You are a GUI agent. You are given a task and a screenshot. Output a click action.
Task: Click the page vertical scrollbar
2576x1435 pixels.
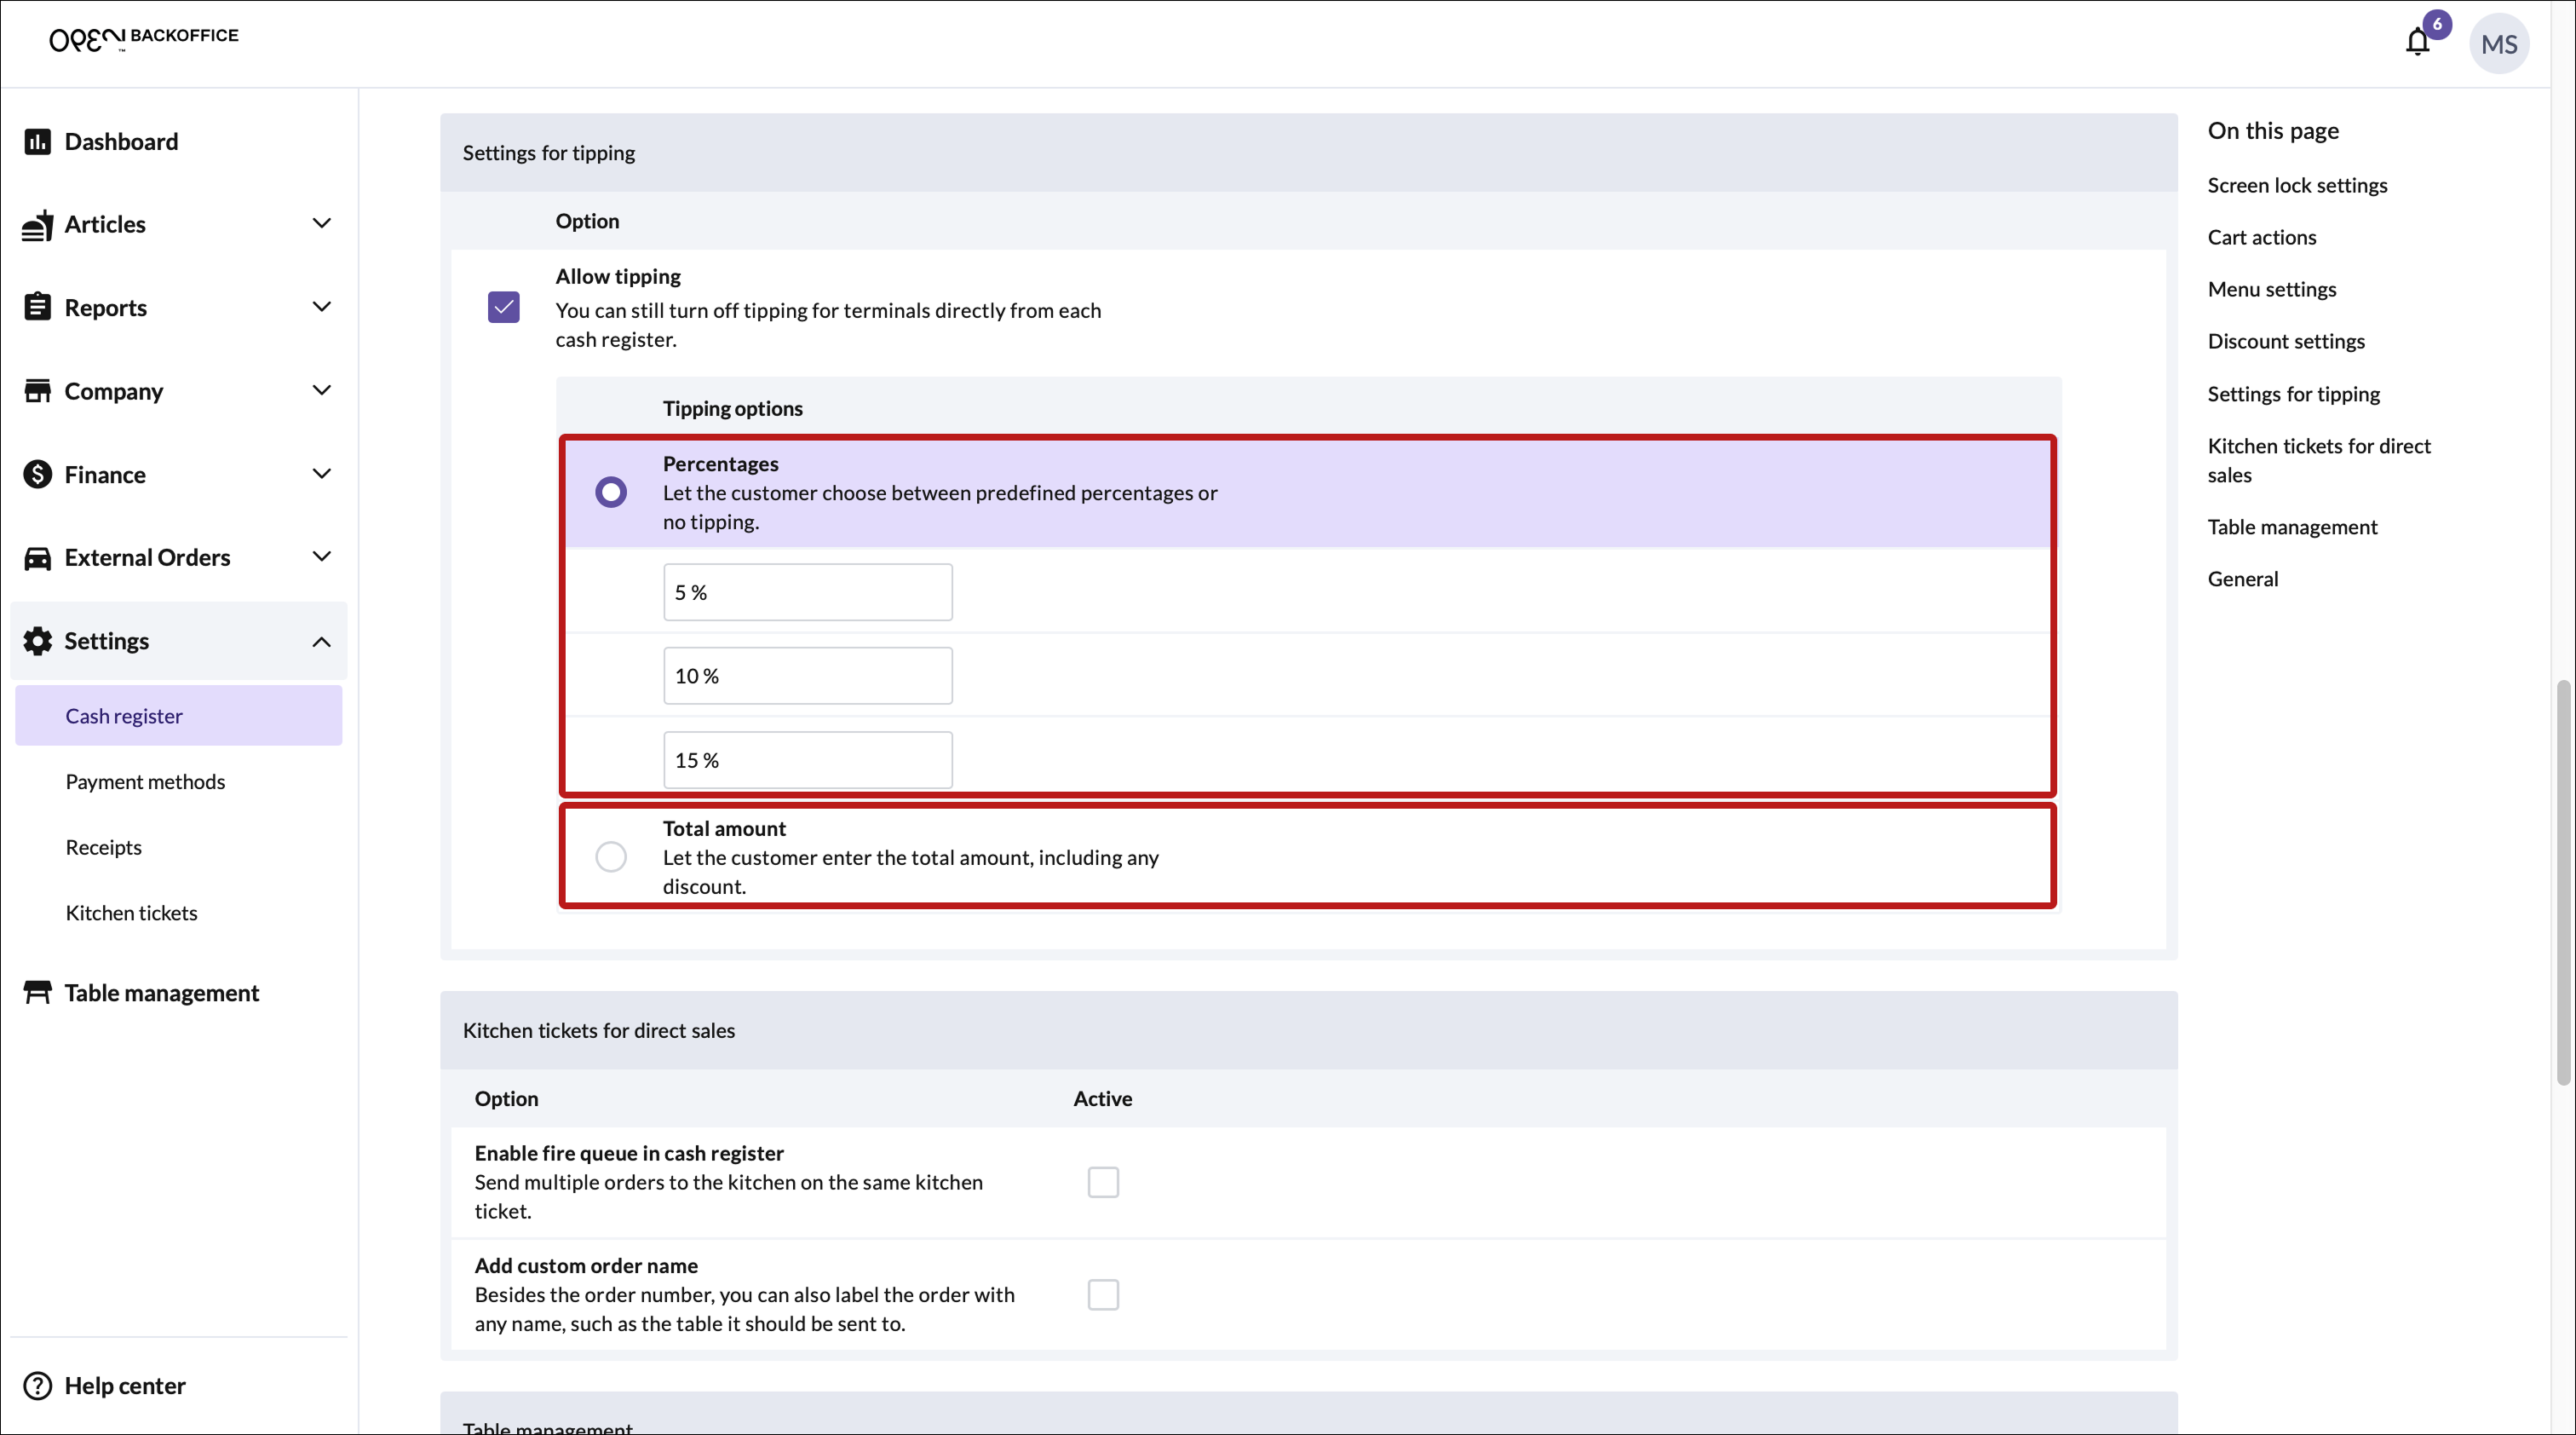(2562, 880)
